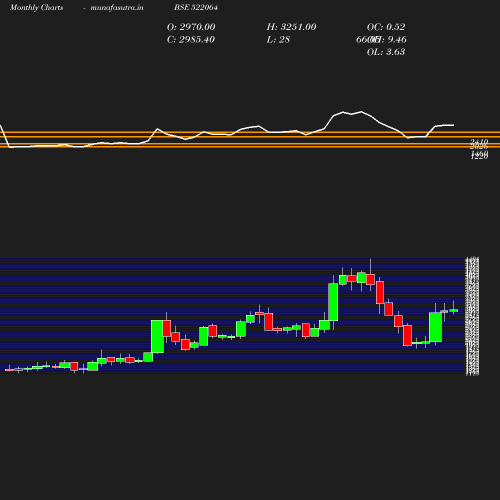Click the tallest green candlestick before the peak
Viewport: 500px width, 500px height.
pyautogui.click(x=333, y=302)
